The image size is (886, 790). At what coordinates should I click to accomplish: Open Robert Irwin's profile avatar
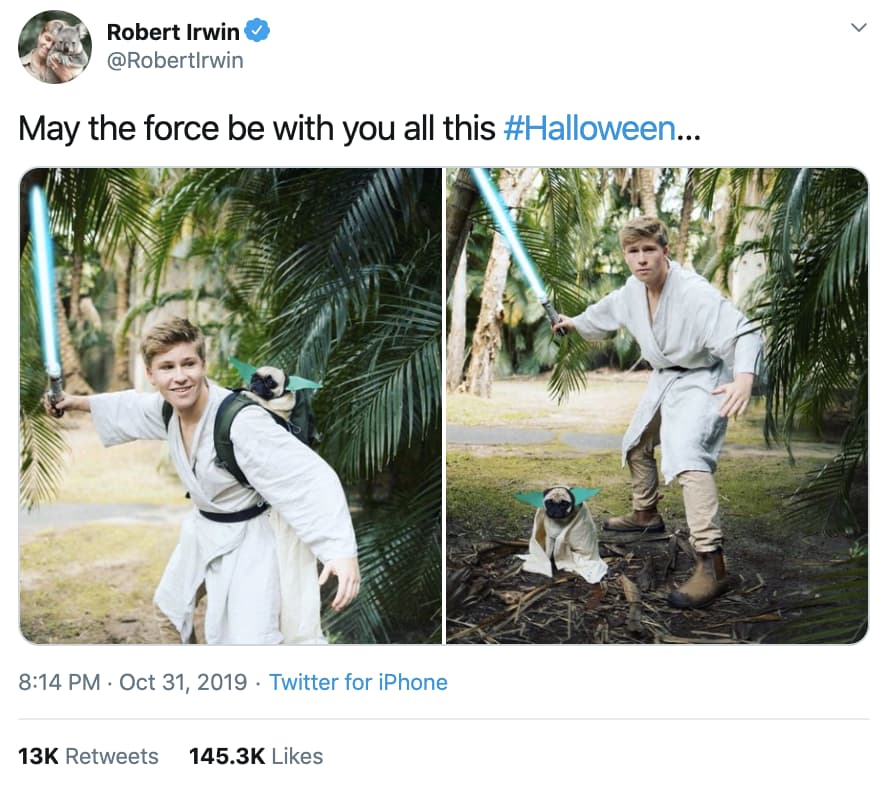(55, 47)
